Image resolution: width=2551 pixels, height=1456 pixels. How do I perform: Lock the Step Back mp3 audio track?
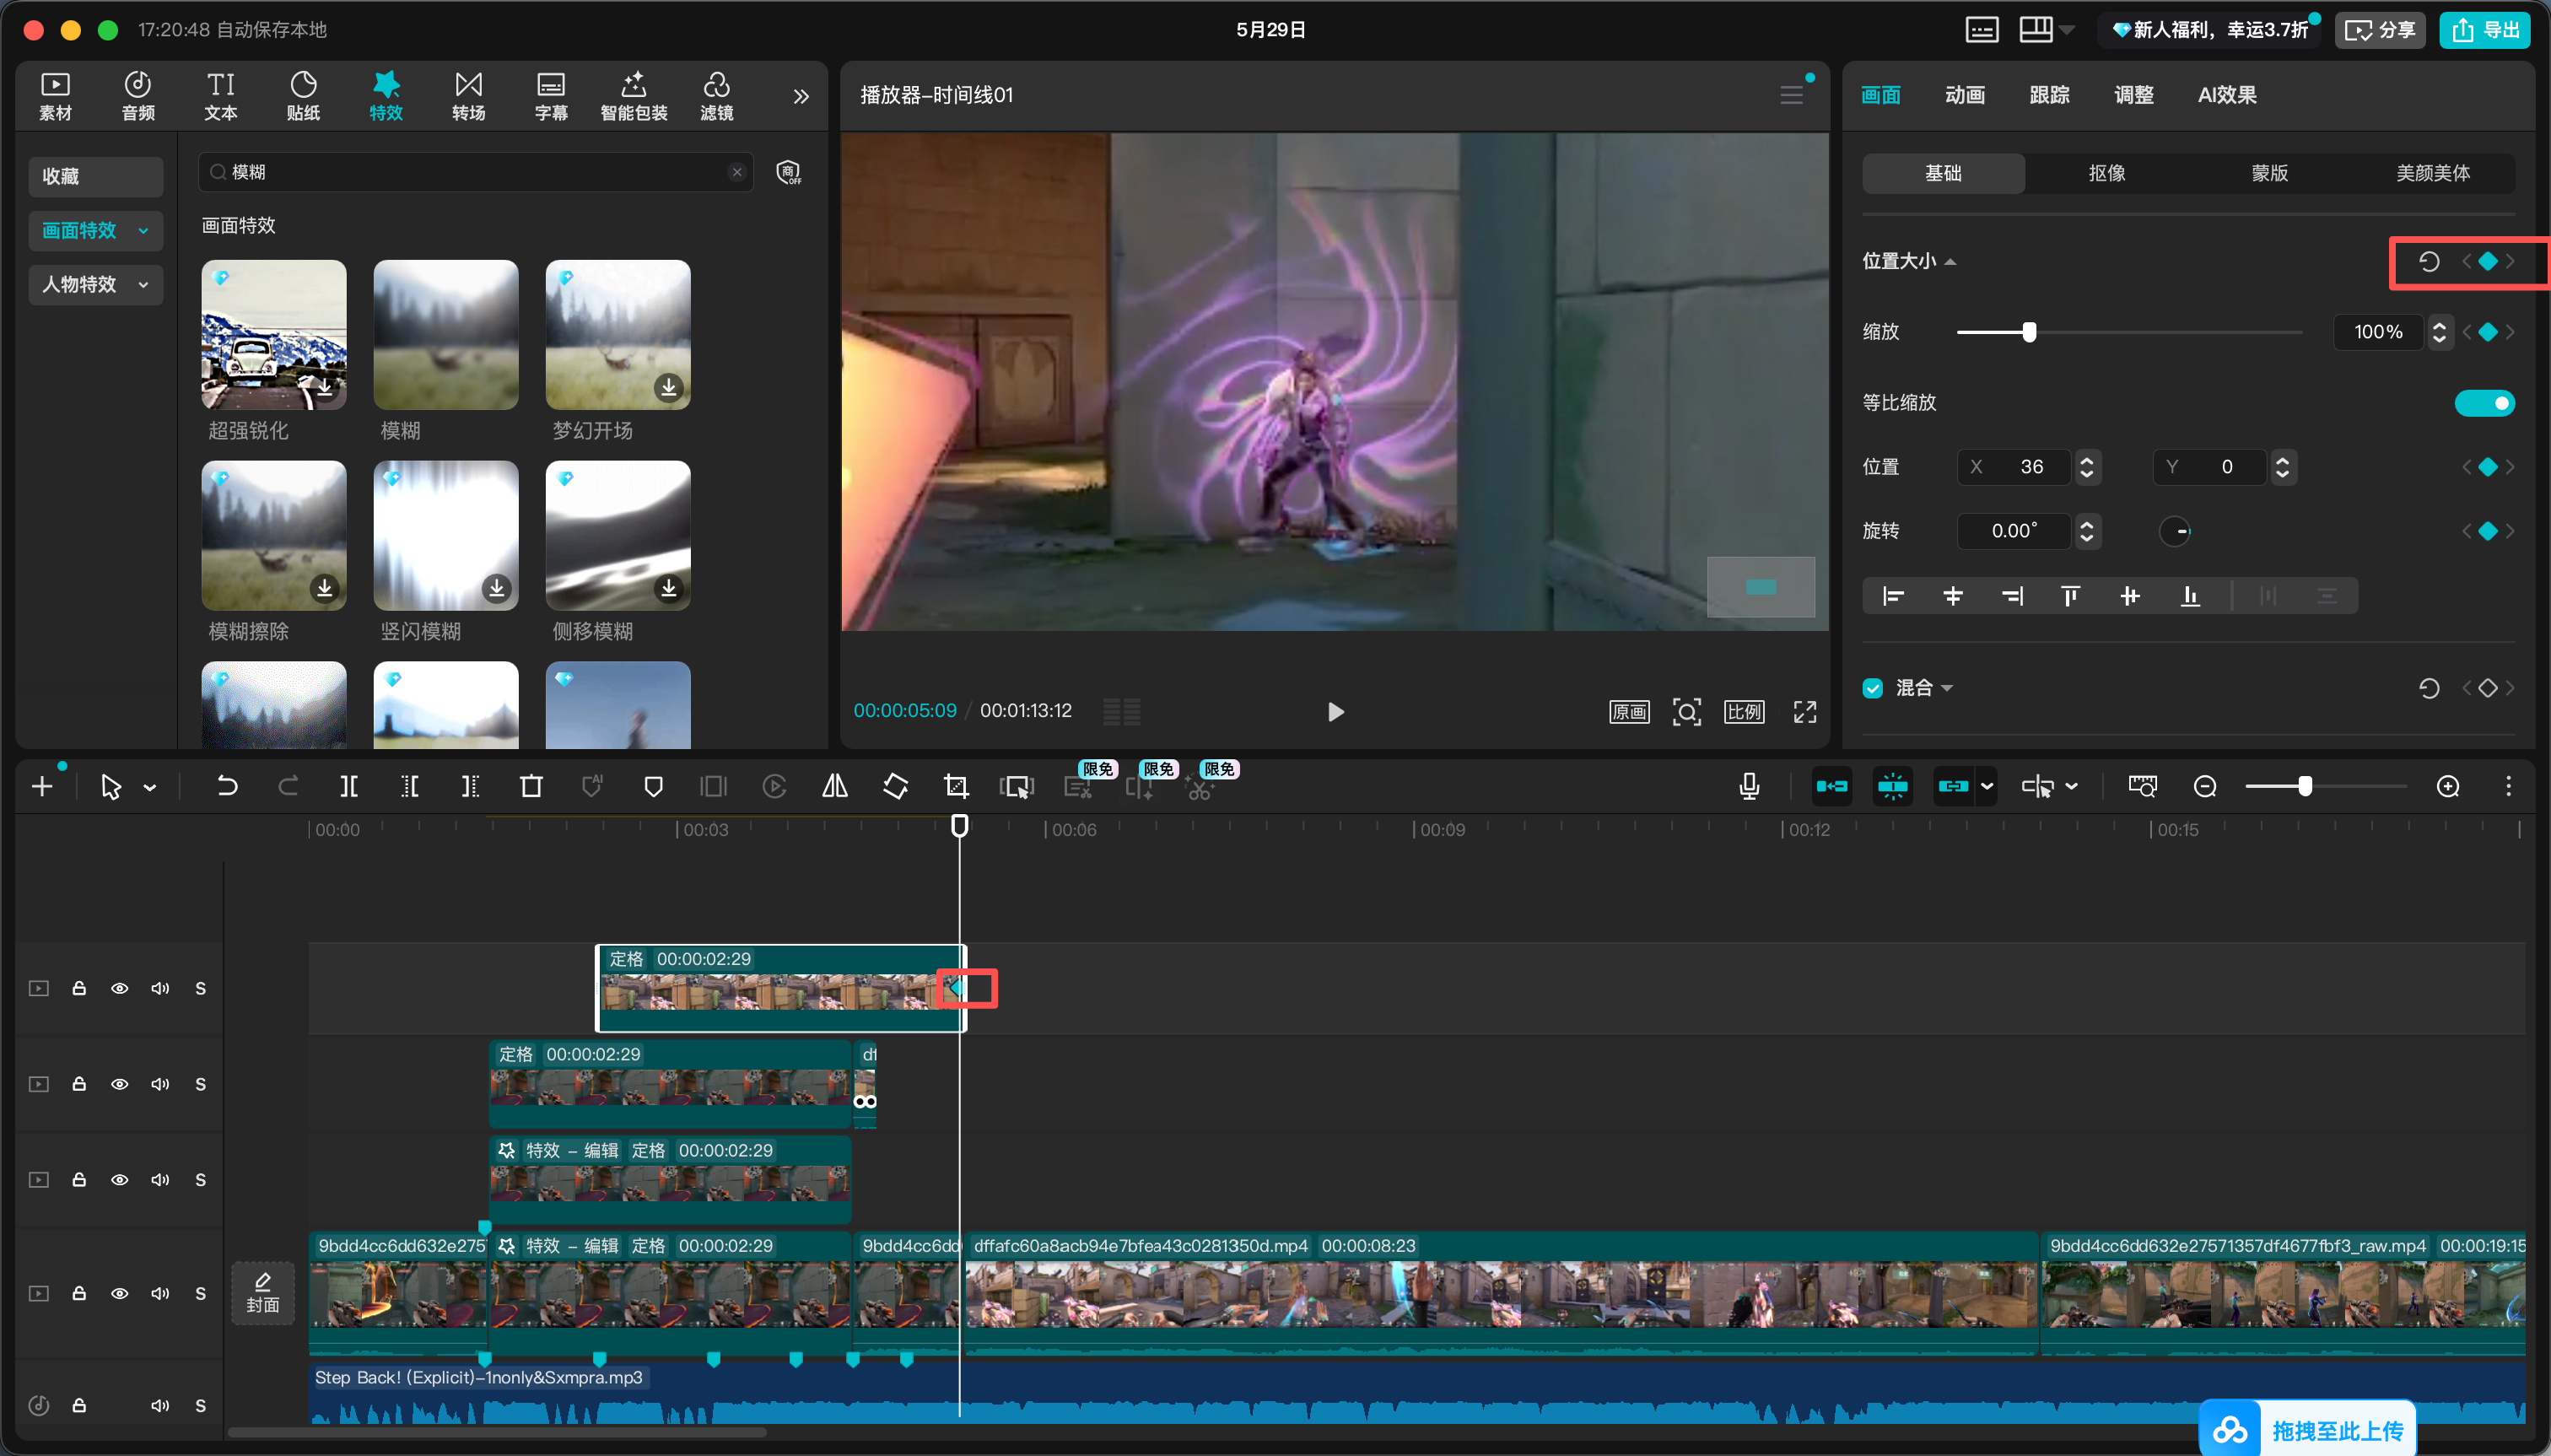click(x=79, y=1405)
